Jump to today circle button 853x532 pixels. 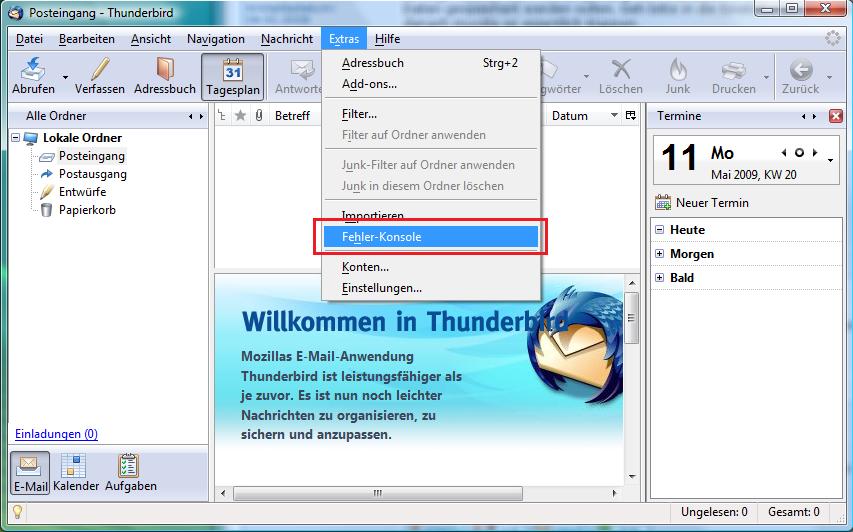coord(799,153)
